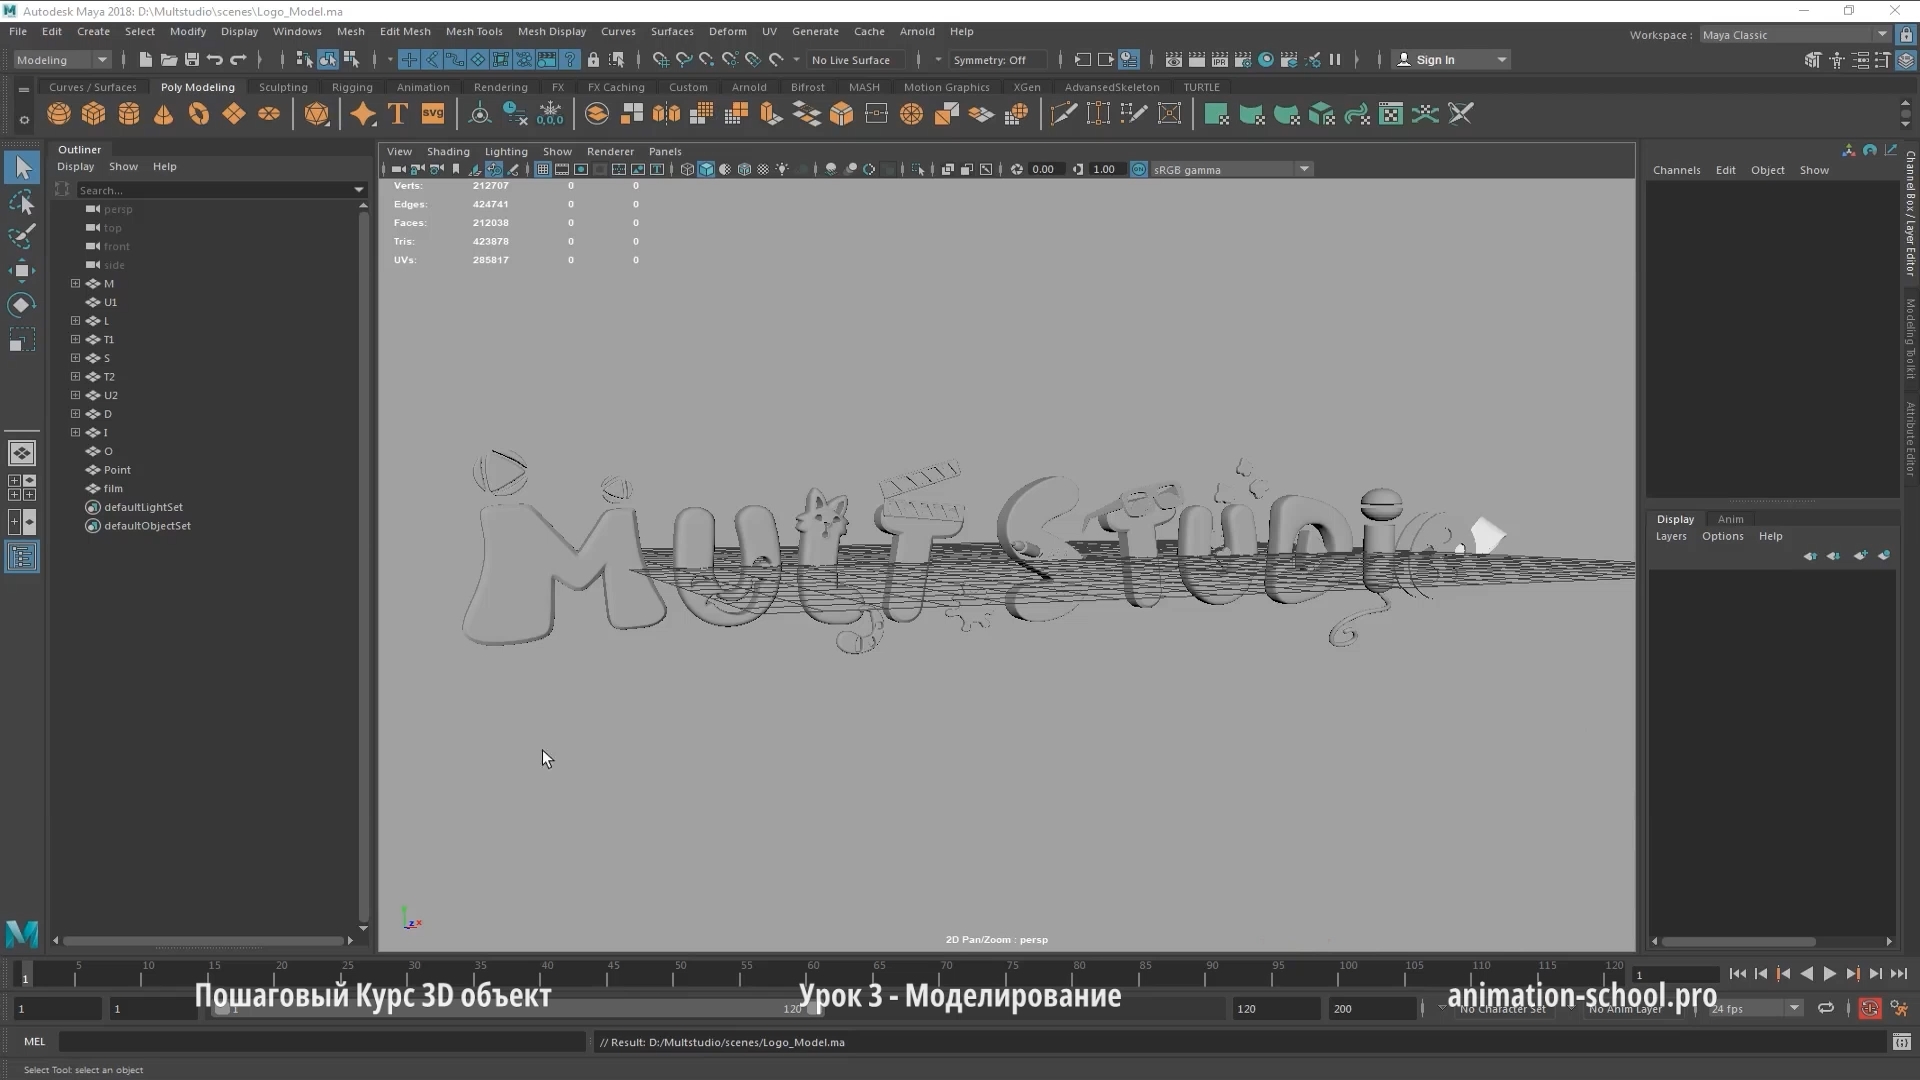Select the Move tool in toolbox

(x=22, y=270)
